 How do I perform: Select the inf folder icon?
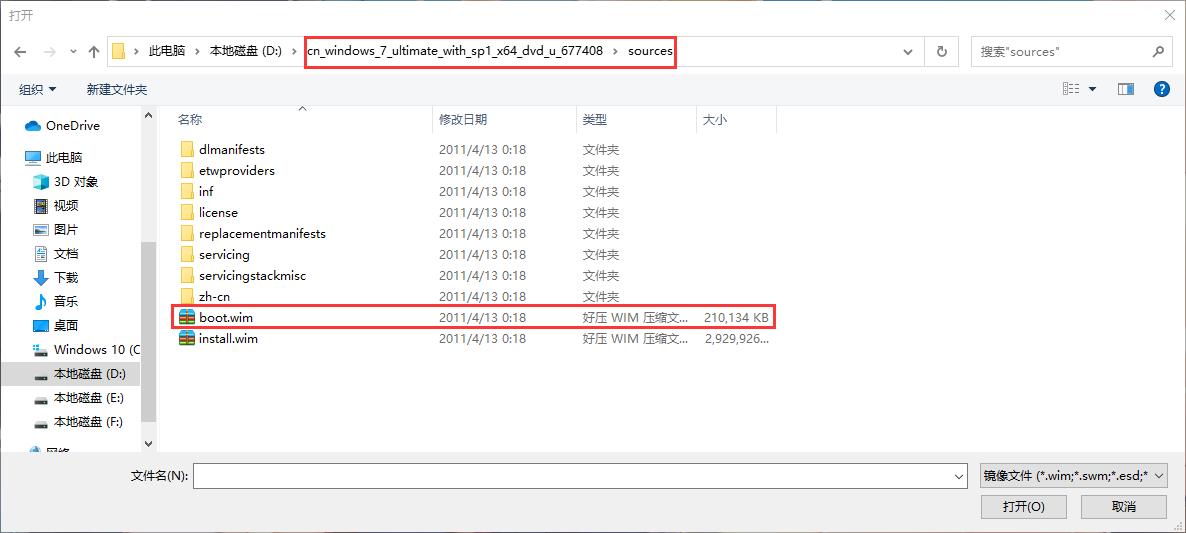(187, 191)
